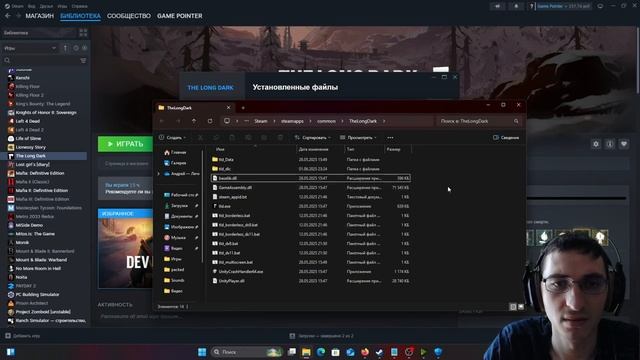Open Steam icon on the taskbar
This screenshot has width=640, height=360.
379,352
